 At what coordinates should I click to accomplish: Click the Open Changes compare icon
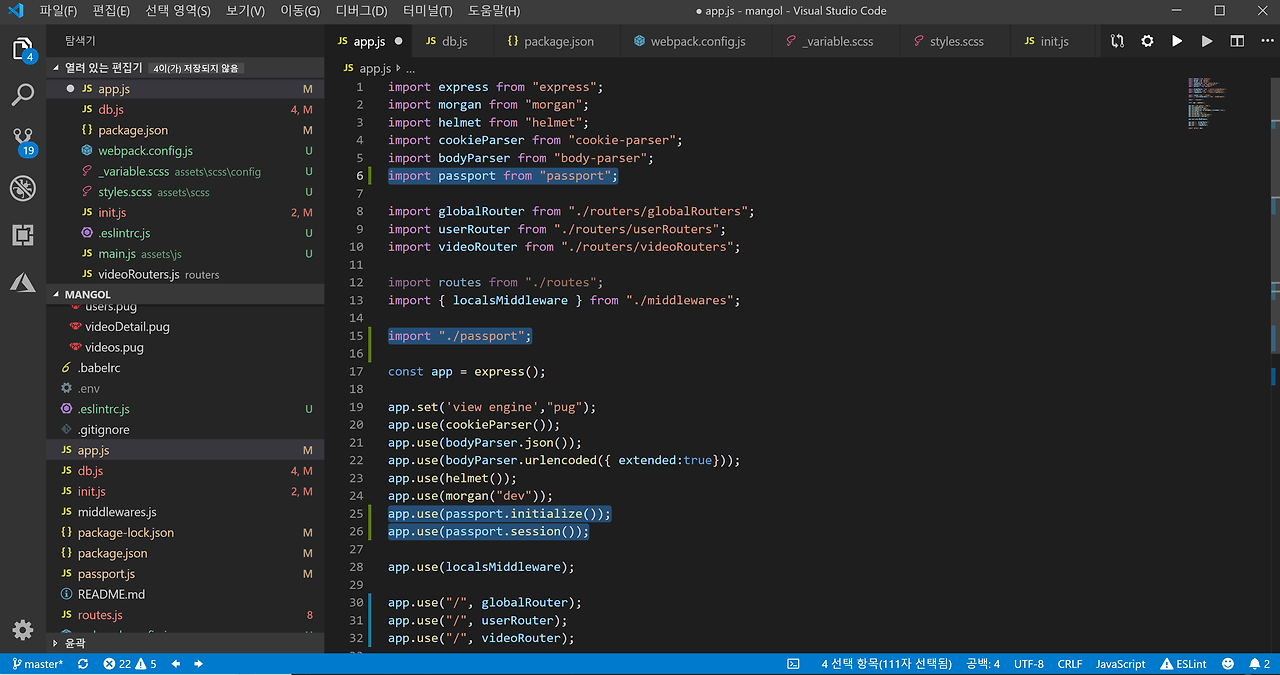click(x=1117, y=41)
